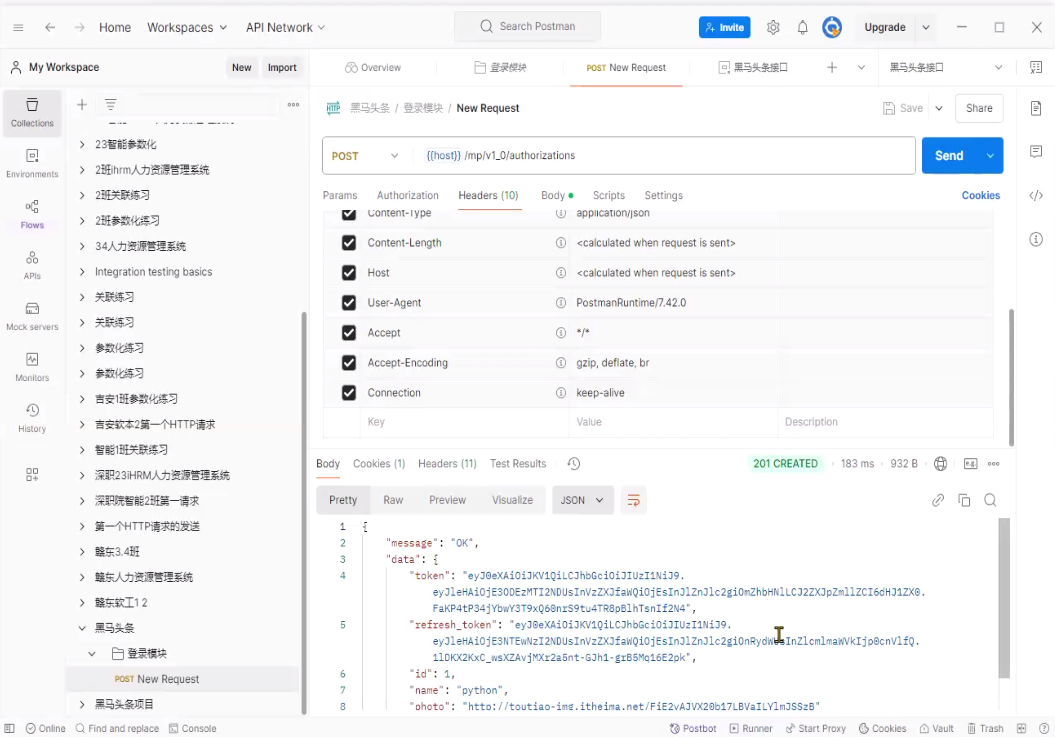Open the Console in status bar
1055x737 pixels.
coord(192,728)
